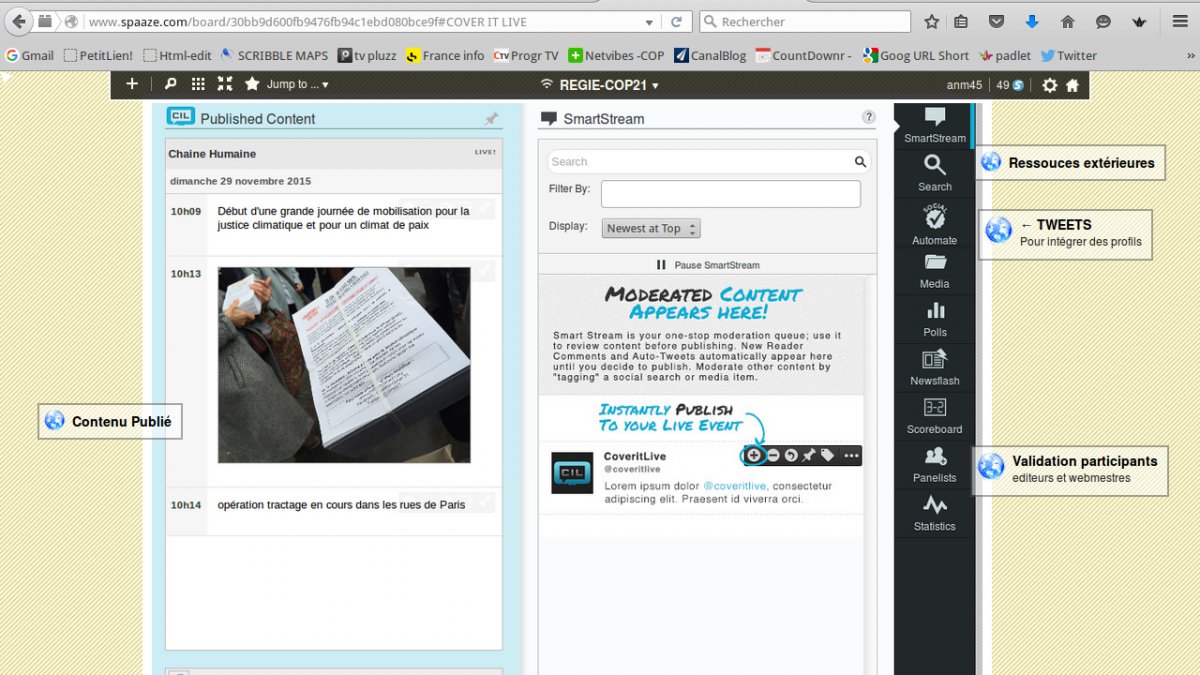Open the Media folder panel

(934, 269)
